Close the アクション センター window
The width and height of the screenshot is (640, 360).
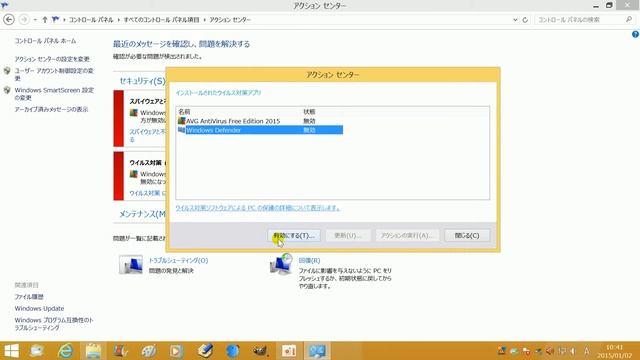(628, 5)
